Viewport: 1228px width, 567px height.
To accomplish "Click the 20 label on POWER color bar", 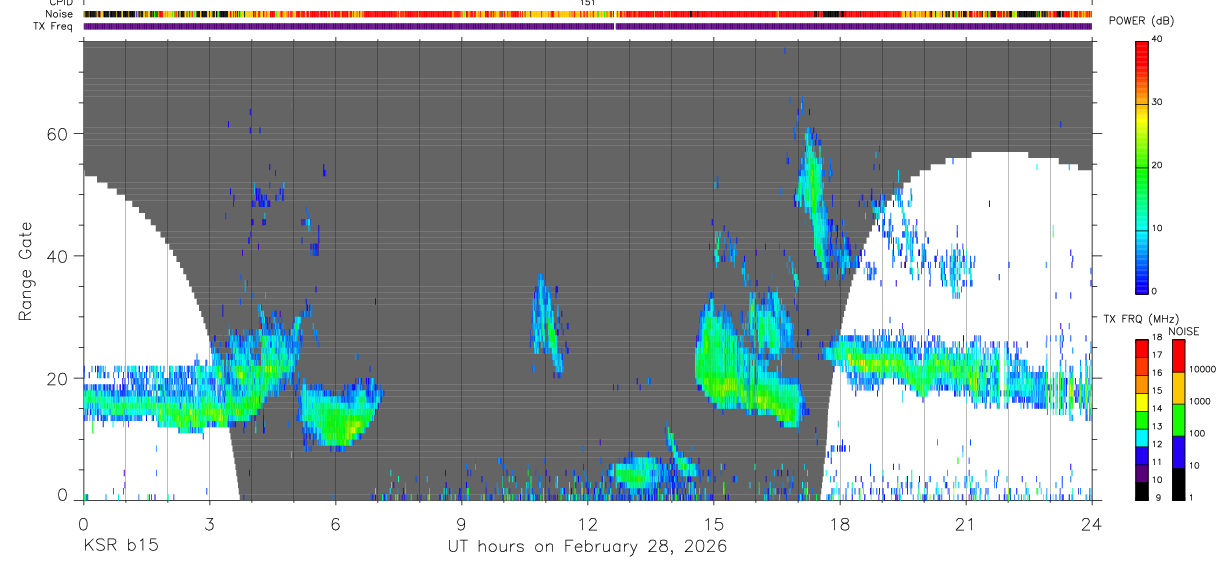I will (1158, 165).
